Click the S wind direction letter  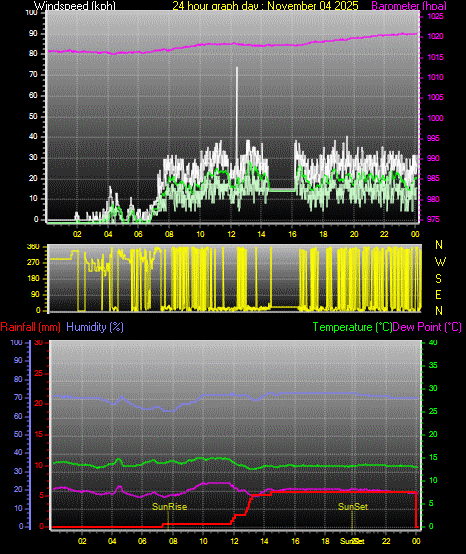(x=438, y=279)
